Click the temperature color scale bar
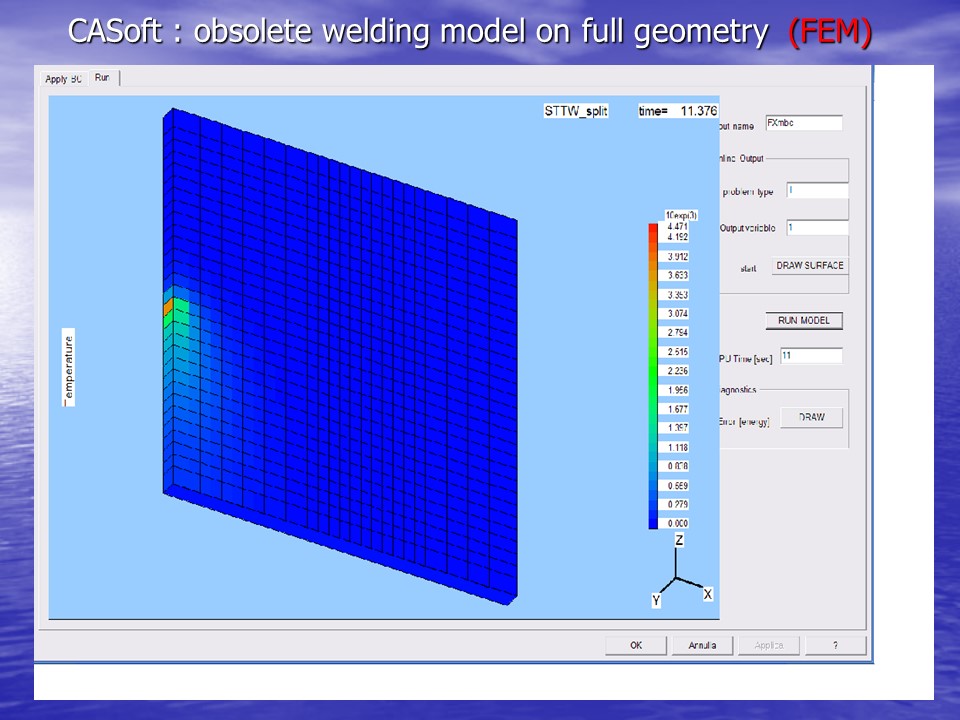The height and width of the screenshot is (720, 960). coord(653,376)
